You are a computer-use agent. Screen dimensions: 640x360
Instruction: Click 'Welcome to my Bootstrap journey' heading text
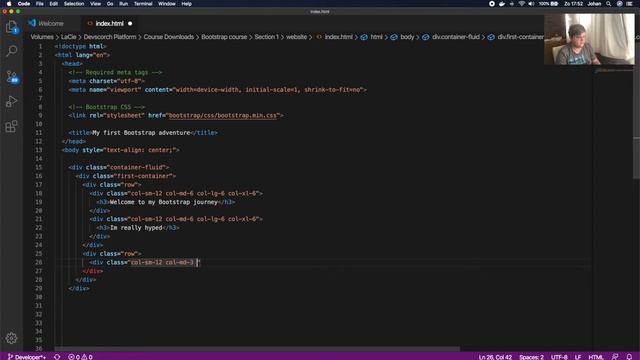164,202
